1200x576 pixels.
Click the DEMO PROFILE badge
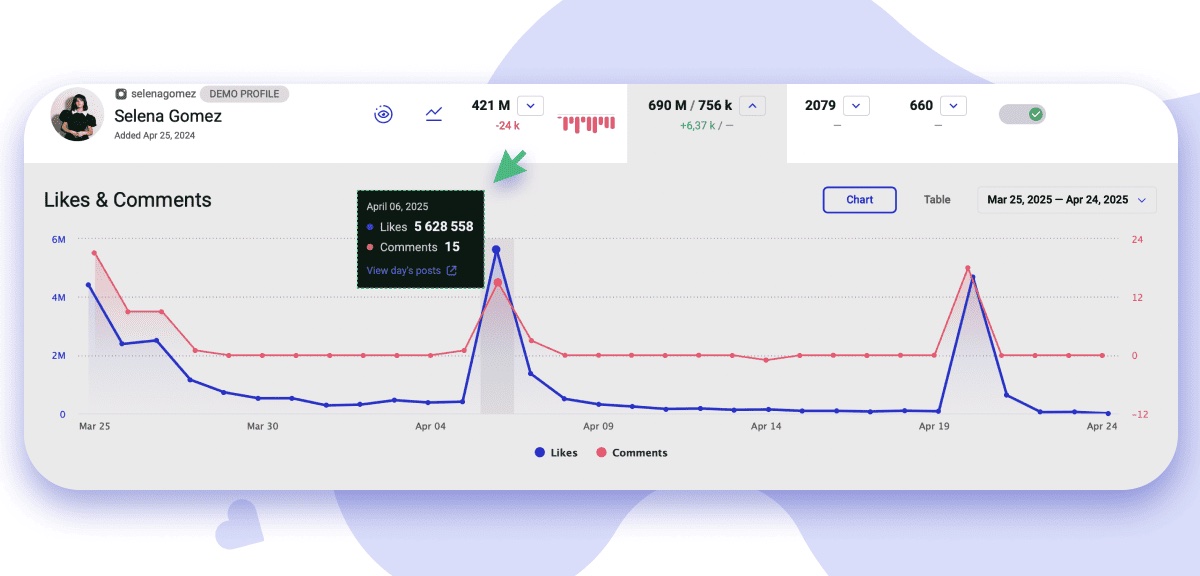[x=245, y=93]
